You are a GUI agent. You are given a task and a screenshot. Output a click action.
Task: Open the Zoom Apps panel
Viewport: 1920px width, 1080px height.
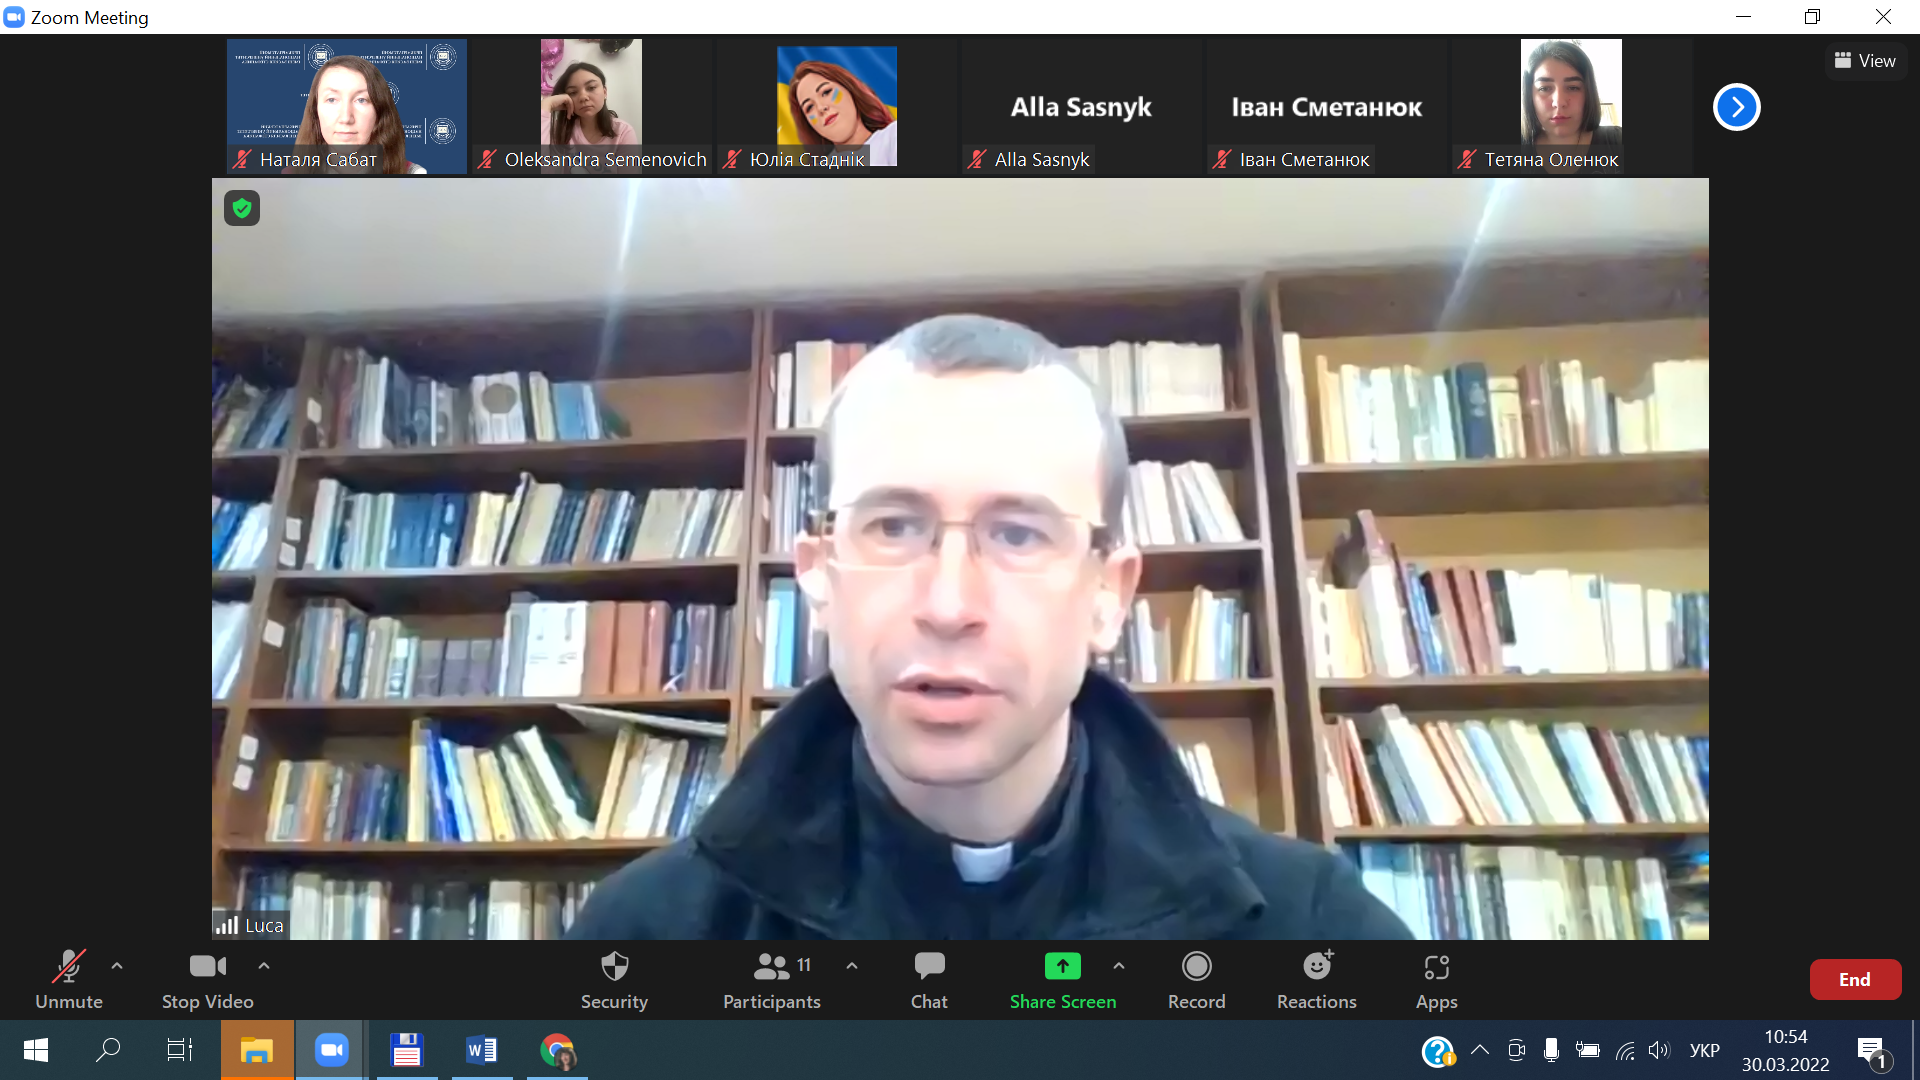1436,979
